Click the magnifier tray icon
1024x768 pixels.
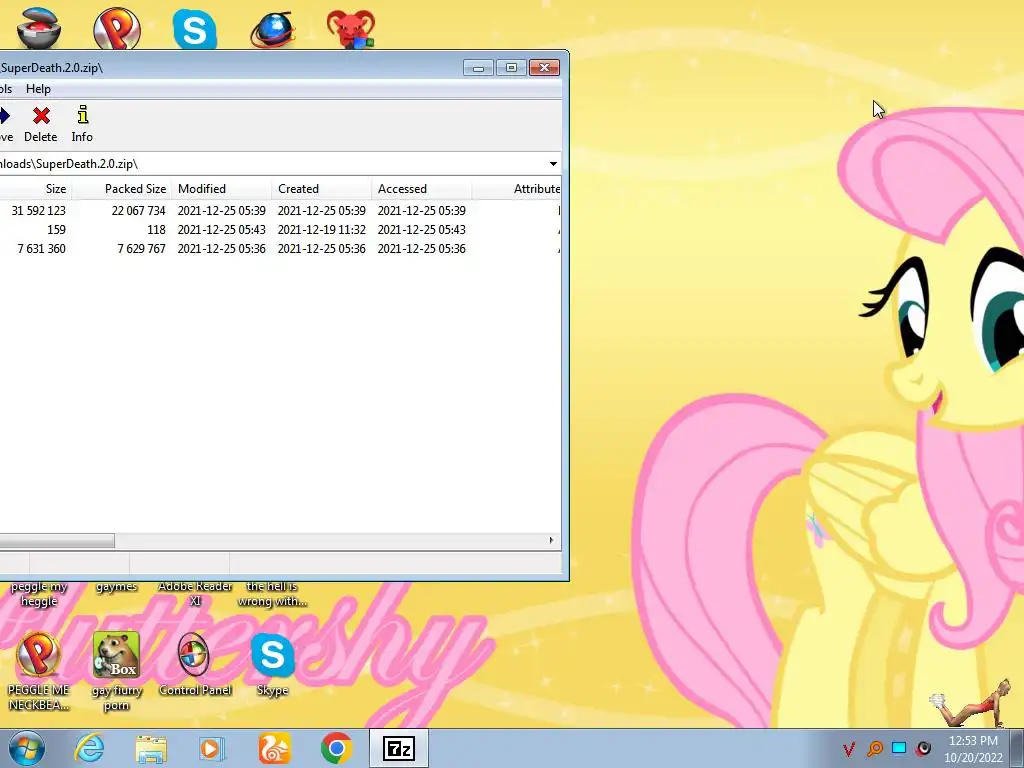tap(874, 748)
